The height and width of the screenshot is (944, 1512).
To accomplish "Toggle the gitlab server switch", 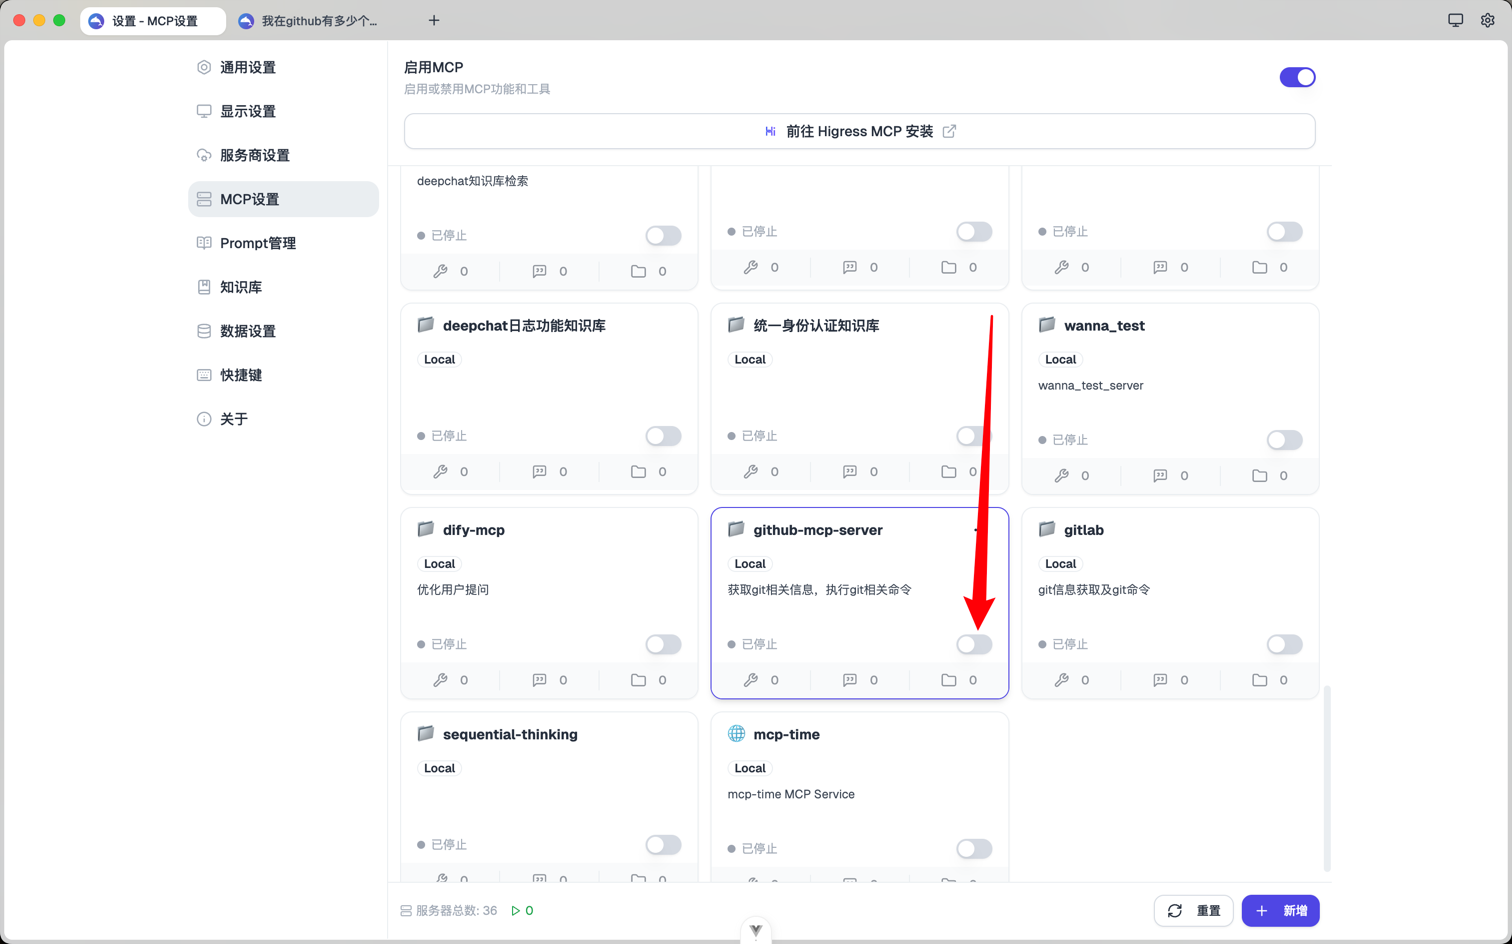I will tap(1284, 644).
